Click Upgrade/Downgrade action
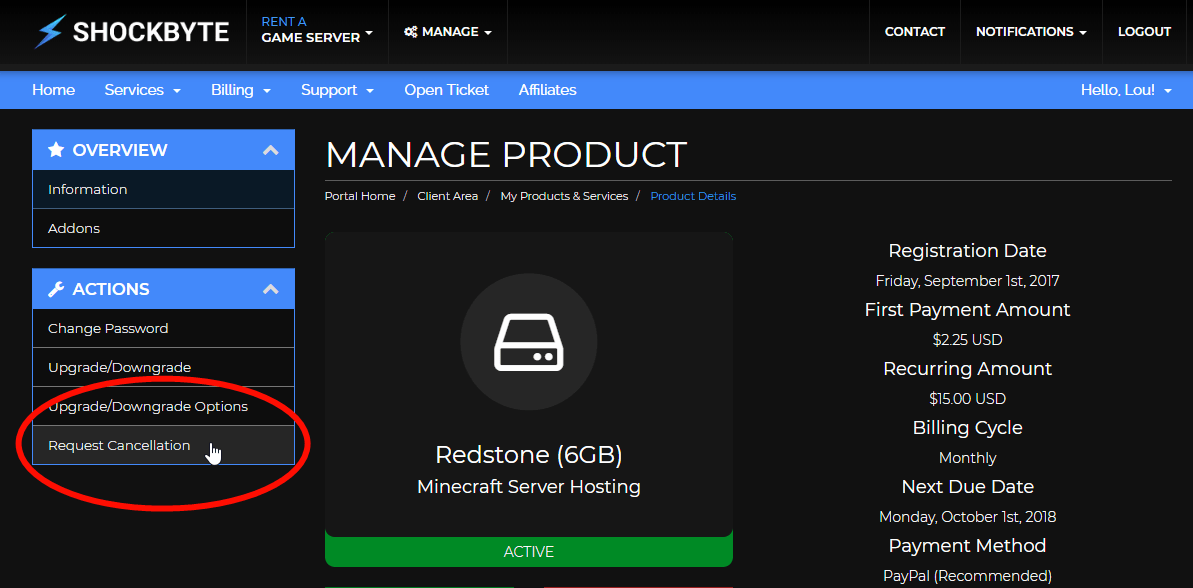Screen dimensions: 1193x588 [163, 367]
